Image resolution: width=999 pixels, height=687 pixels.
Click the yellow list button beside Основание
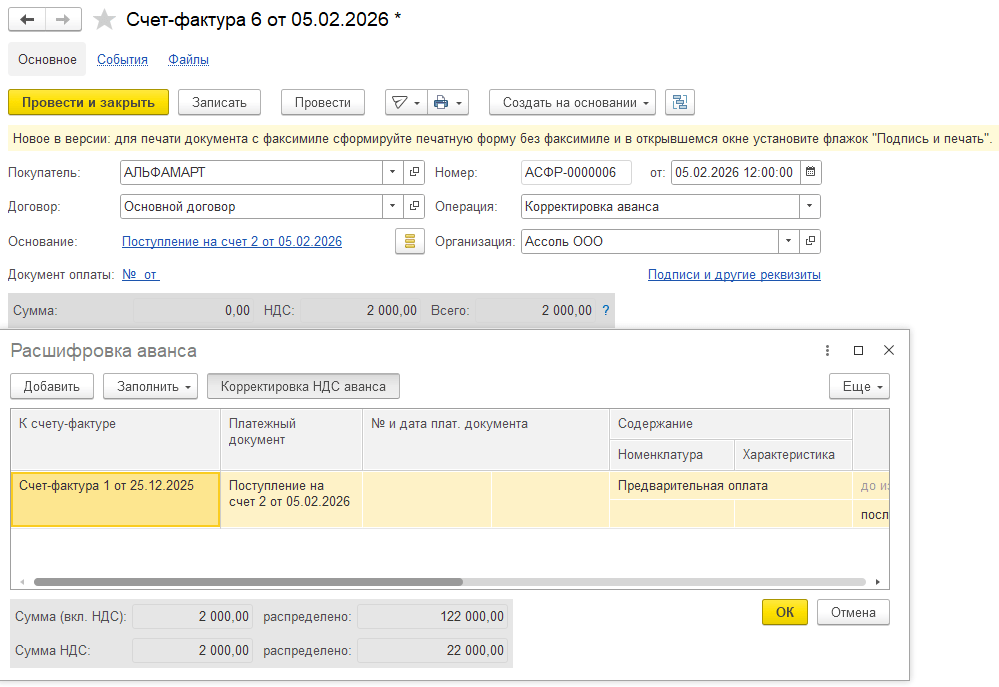pyautogui.click(x=409, y=241)
